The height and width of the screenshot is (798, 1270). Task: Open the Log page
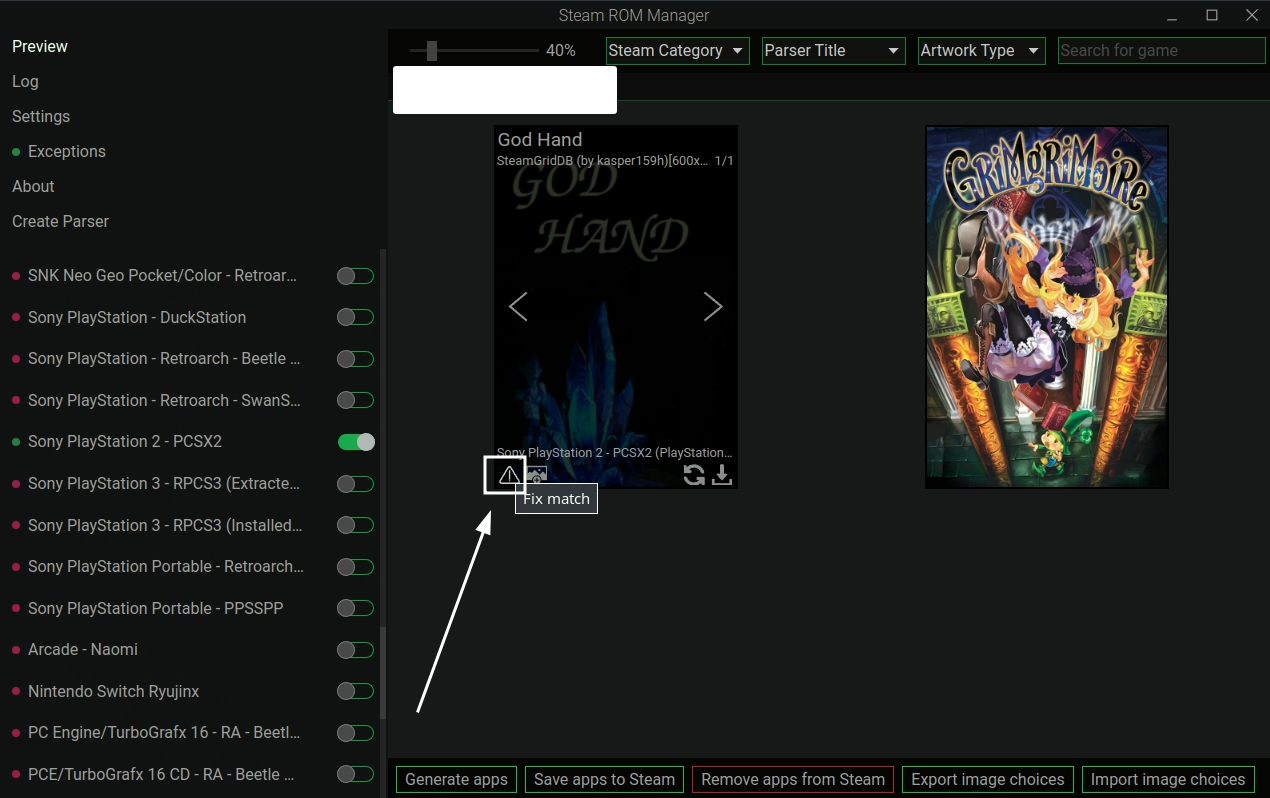[x=25, y=81]
